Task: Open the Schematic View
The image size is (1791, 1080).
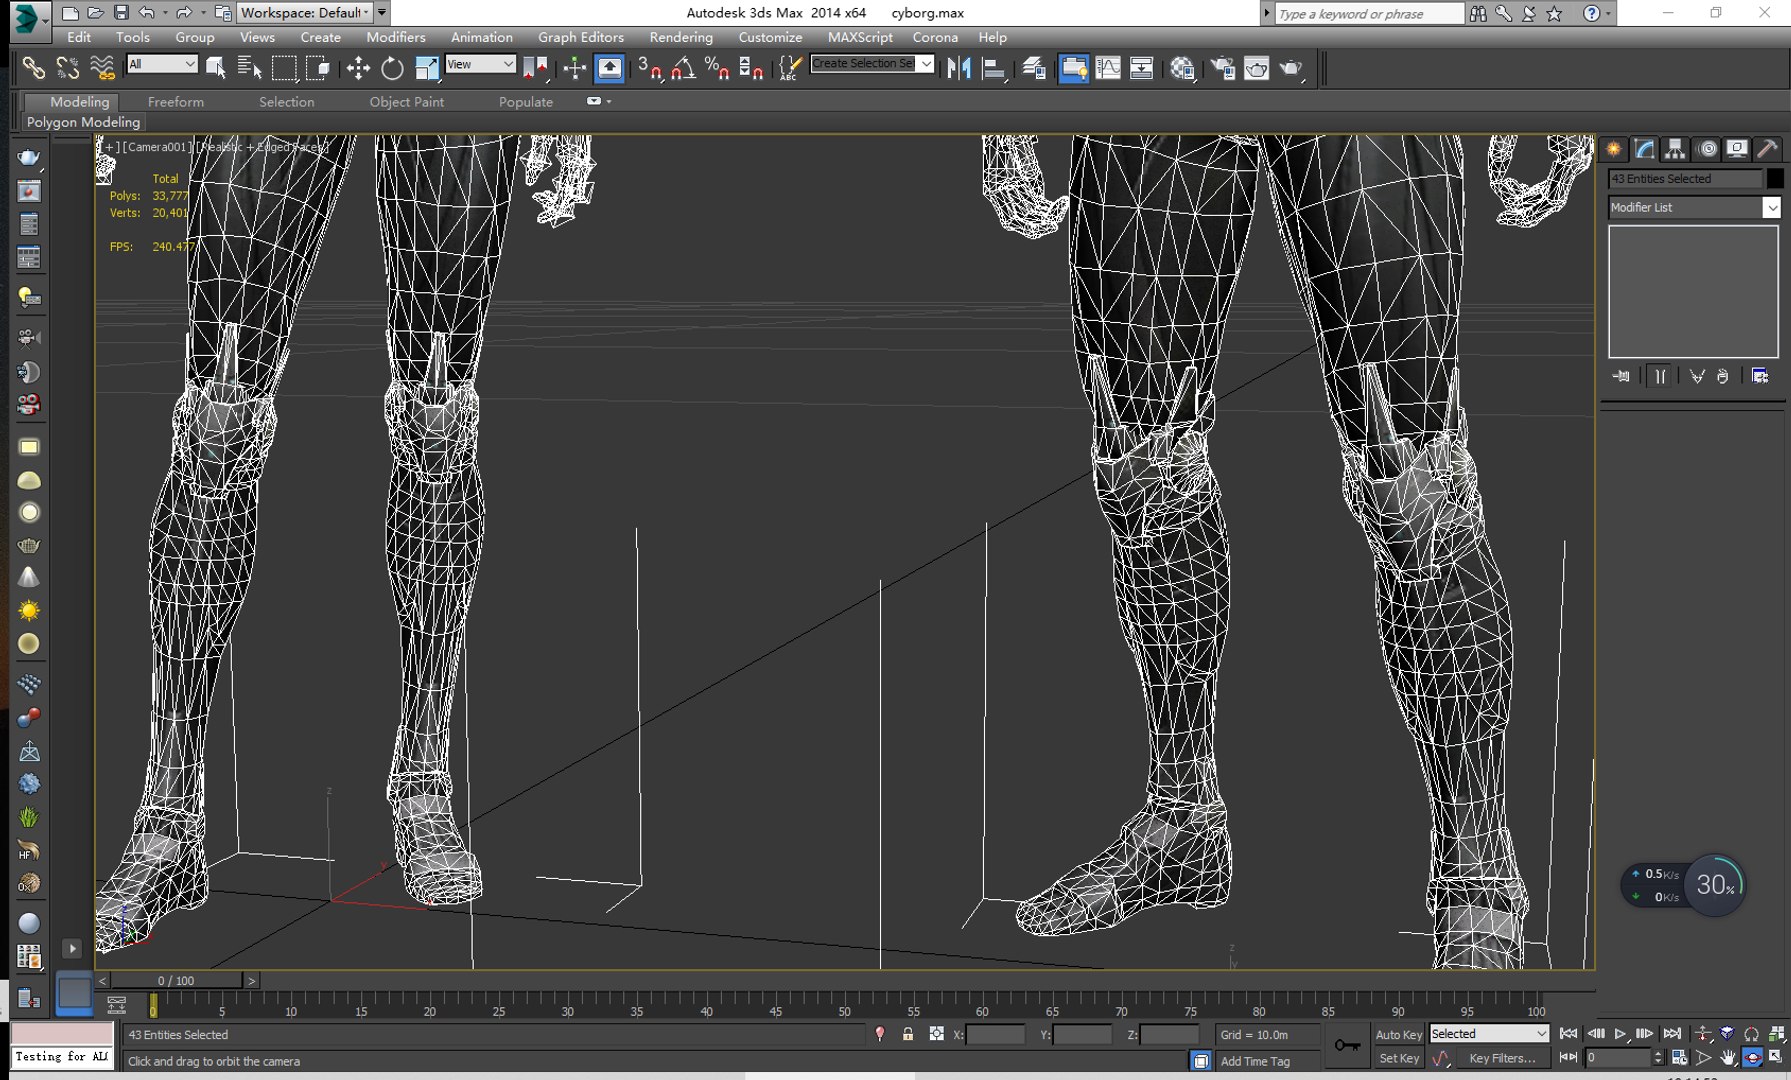Action: pyautogui.click(x=1142, y=68)
